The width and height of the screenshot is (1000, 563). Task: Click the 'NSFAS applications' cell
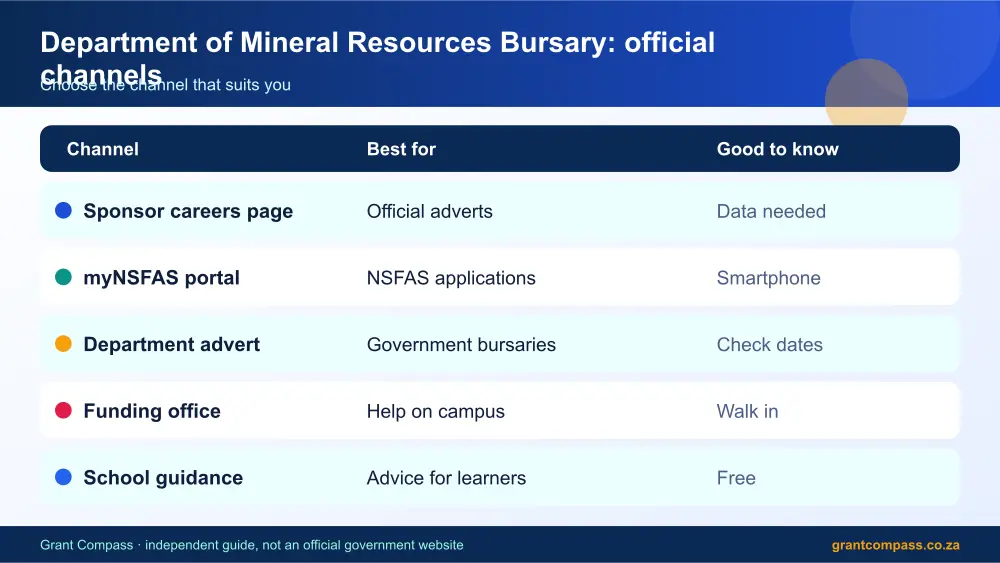point(451,278)
